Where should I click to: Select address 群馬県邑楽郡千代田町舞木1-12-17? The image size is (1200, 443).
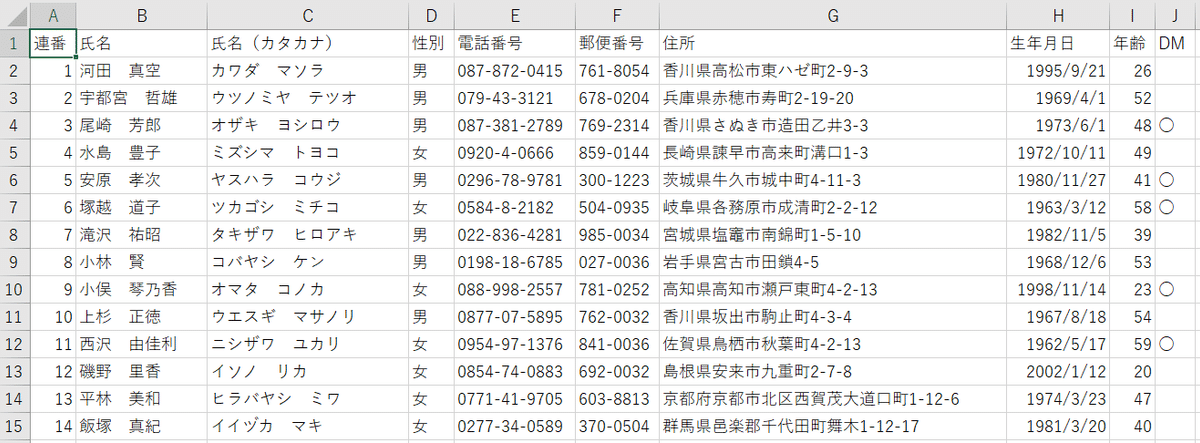click(x=832, y=425)
